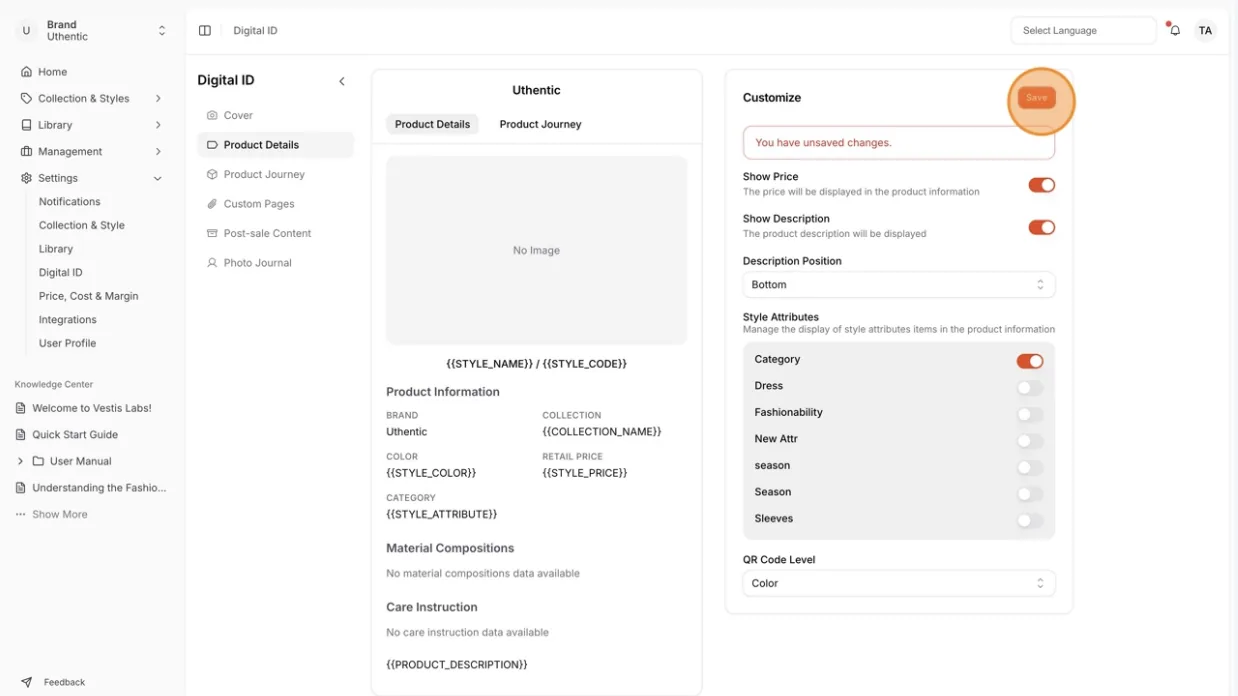Turn on the Sleeves attribute toggle
Viewport: 1238px width, 696px height.
(1030, 520)
